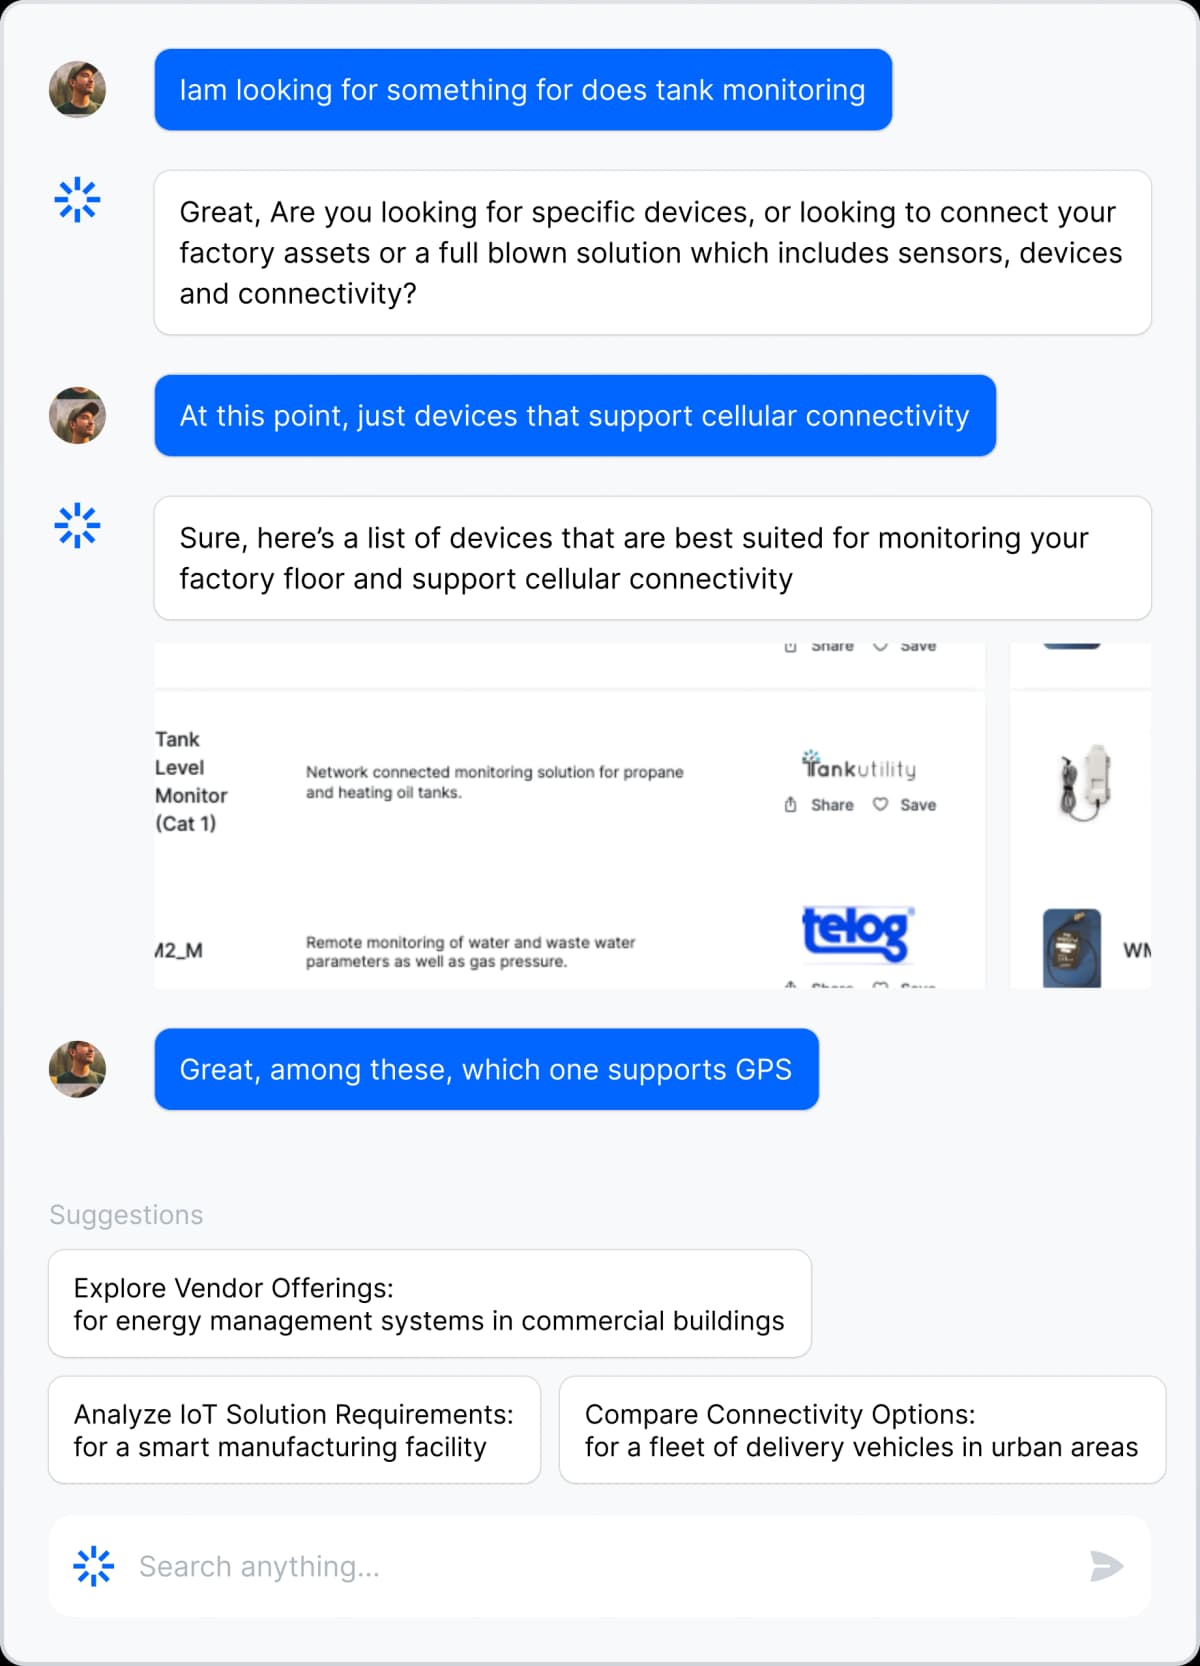Viewport: 1200px width, 1666px height.
Task: Click the Tankutility brand logo
Action: (858, 767)
